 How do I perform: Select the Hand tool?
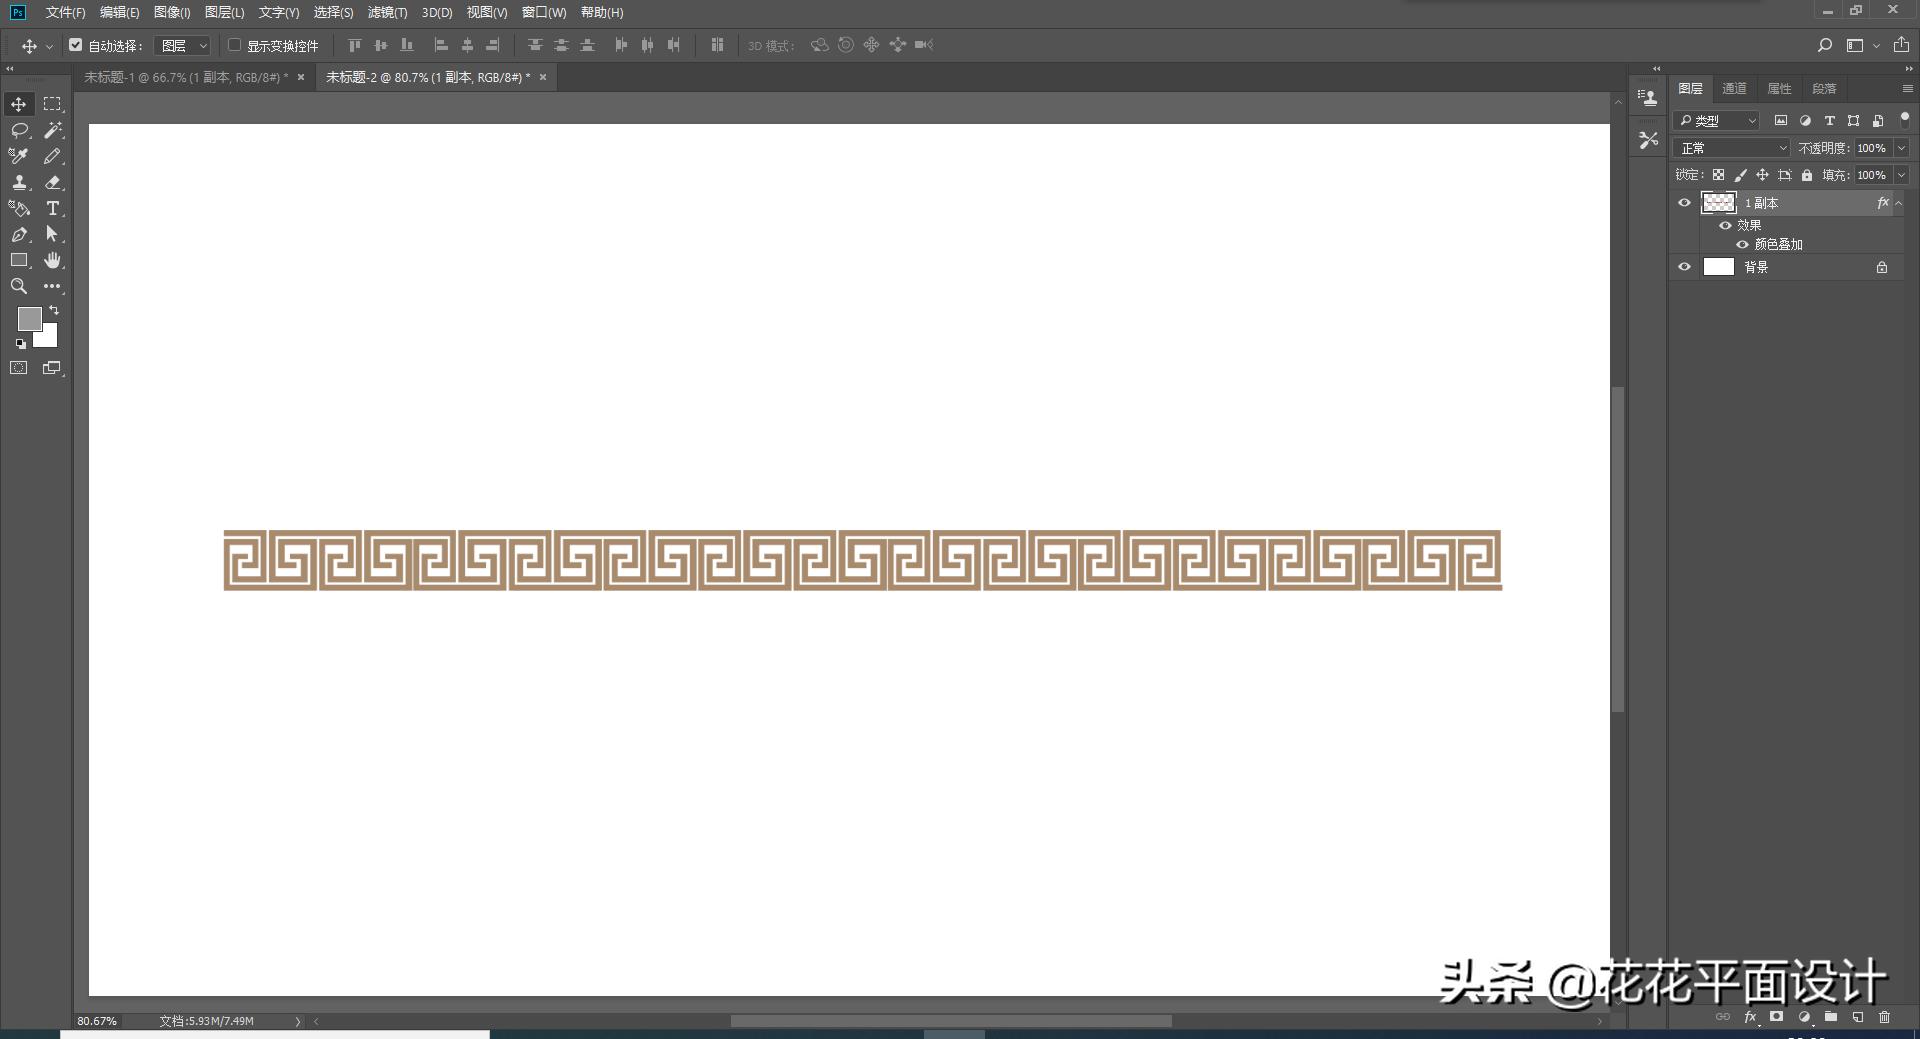(53, 260)
